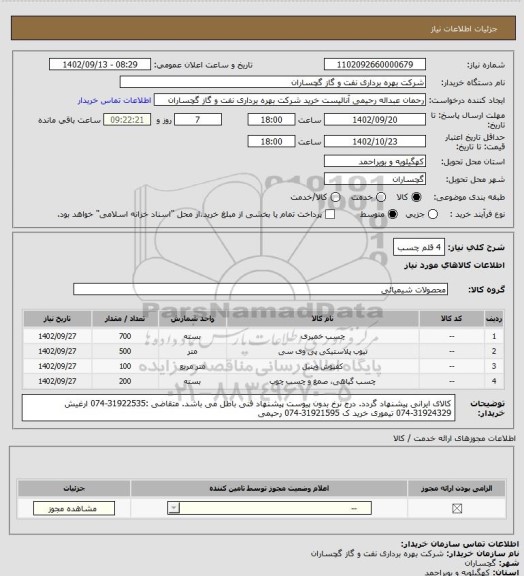This screenshot has height=576, width=524.
Task: Choose the متوسط purchase type radio
Action: pos(392,214)
